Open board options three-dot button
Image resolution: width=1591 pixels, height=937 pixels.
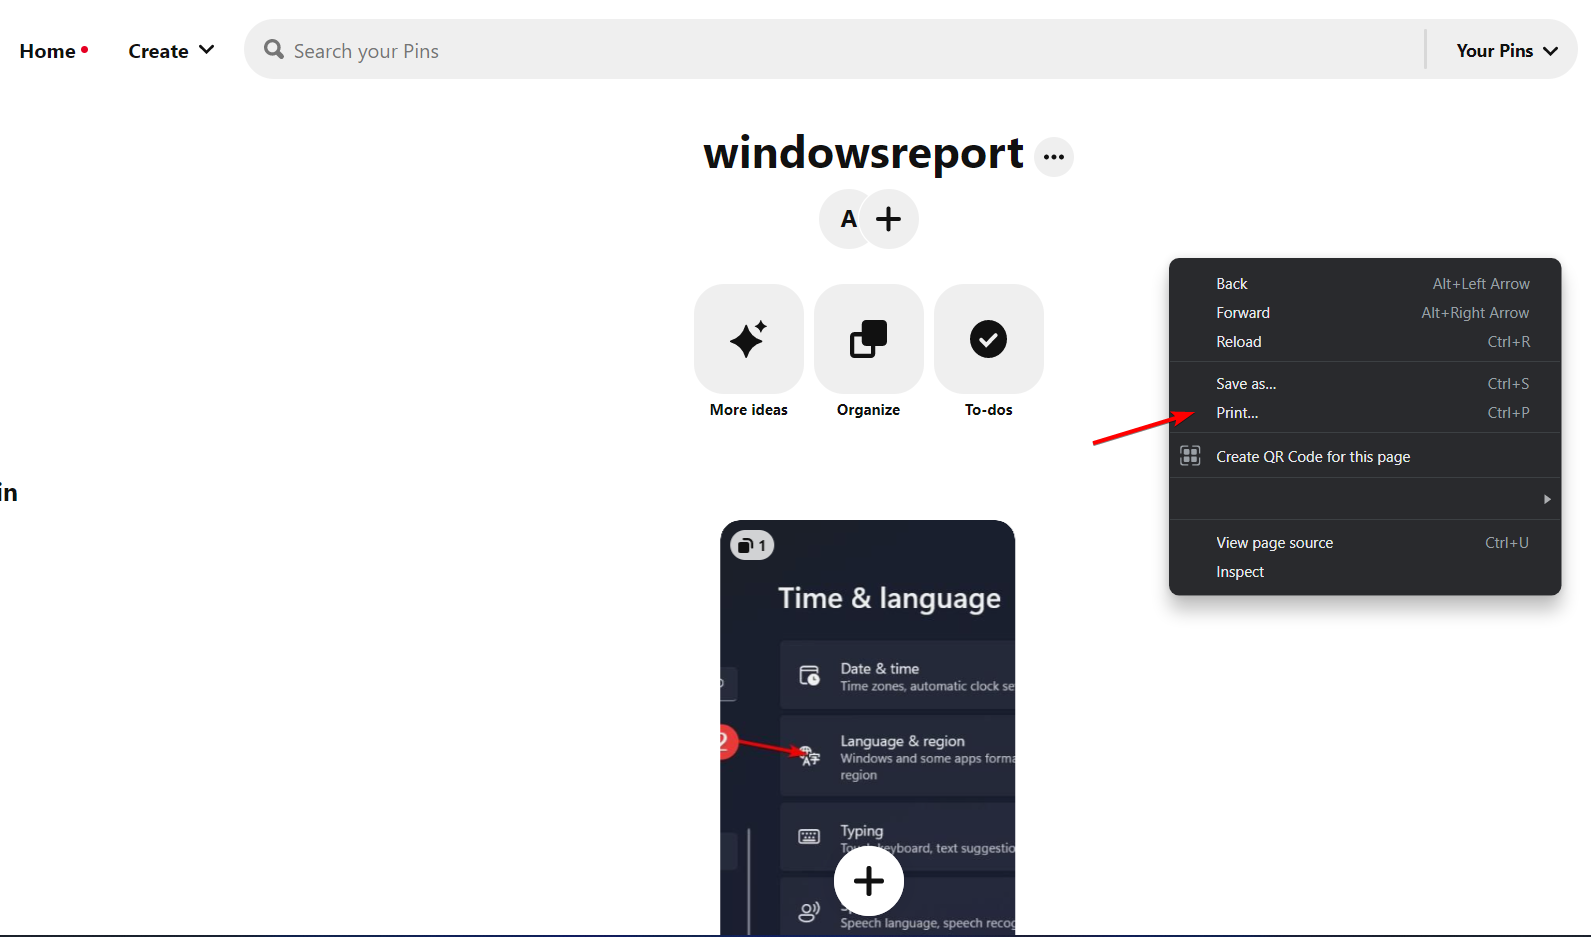[x=1053, y=157]
